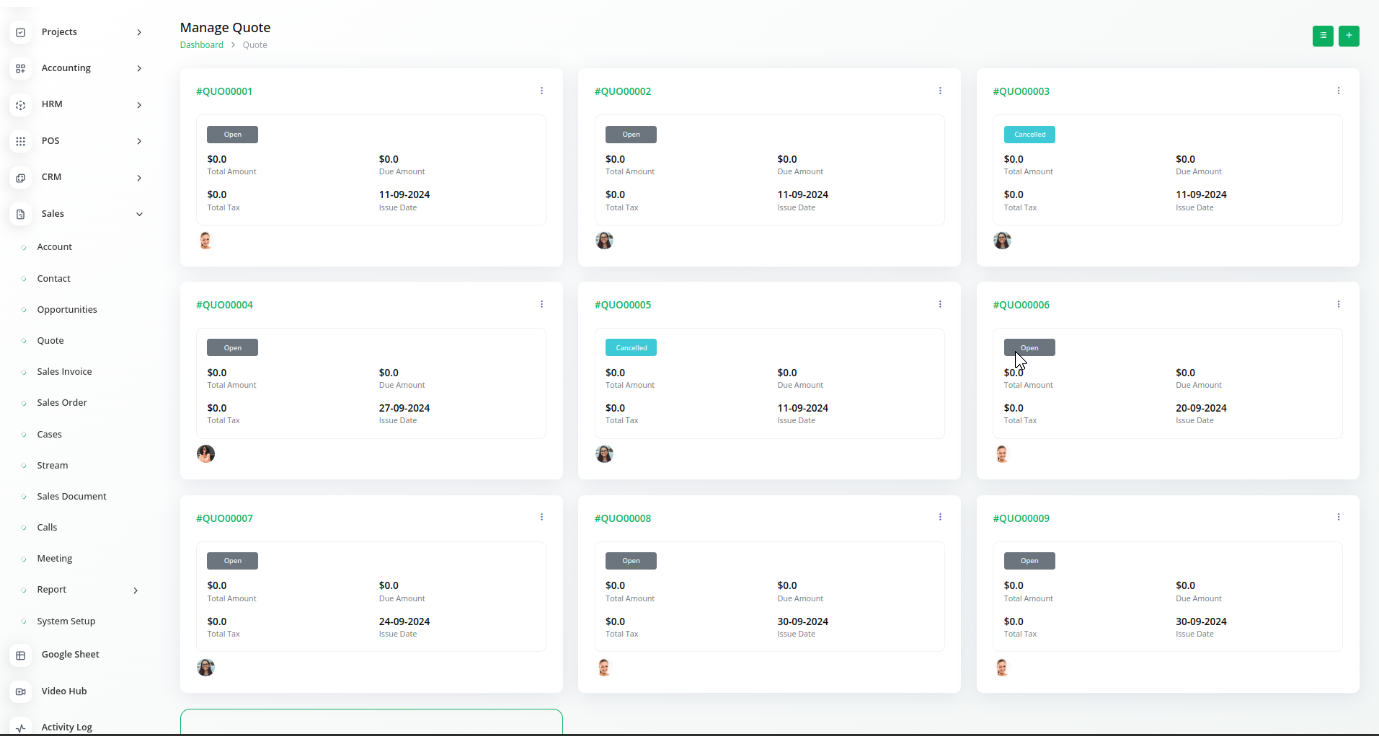Click the Dashboard breadcrumb link
Image resolution: width=1379 pixels, height=736 pixels.
(x=201, y=45)
